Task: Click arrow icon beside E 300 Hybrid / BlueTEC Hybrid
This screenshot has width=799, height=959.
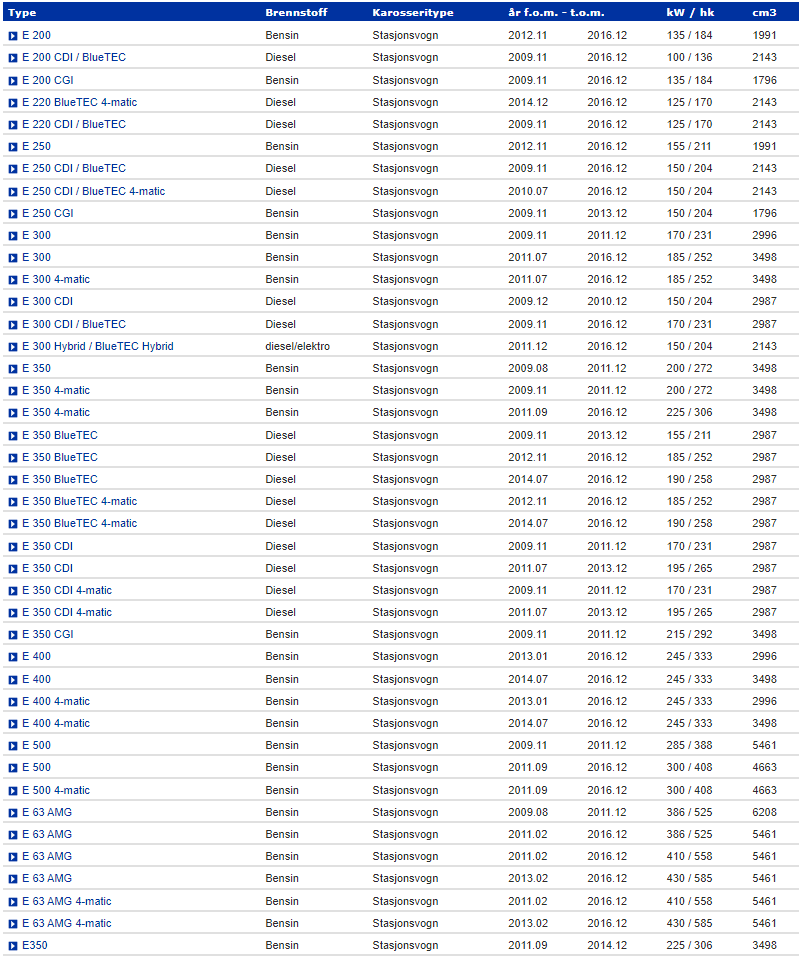Action: pos(13,347)
